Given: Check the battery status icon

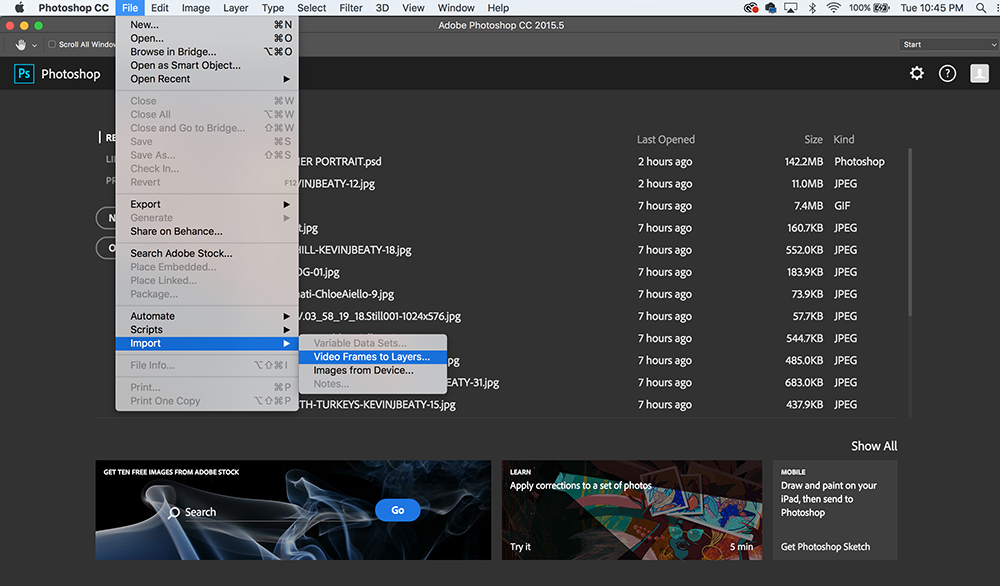Looking at the screenshot, I should pos(881,8).
